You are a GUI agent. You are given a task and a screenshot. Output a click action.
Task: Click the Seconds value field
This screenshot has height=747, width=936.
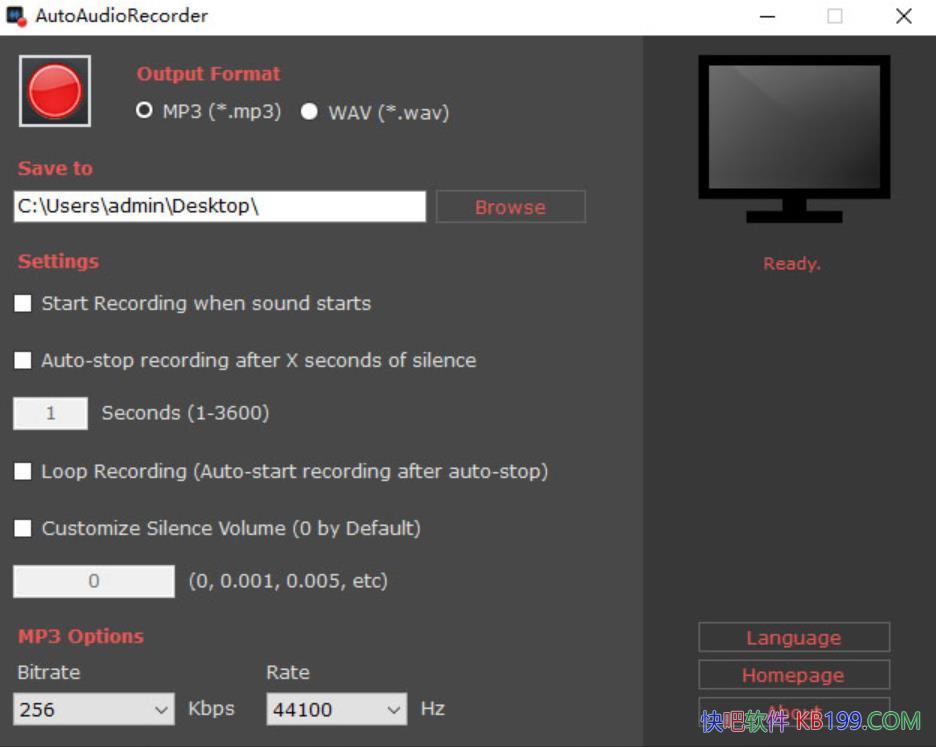tap(50, 413)
